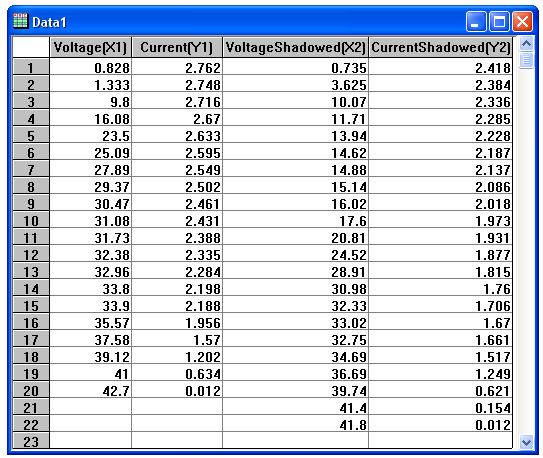
Task: Click the VoltageShadowed cell 17.6
Action: click(295, 220)
